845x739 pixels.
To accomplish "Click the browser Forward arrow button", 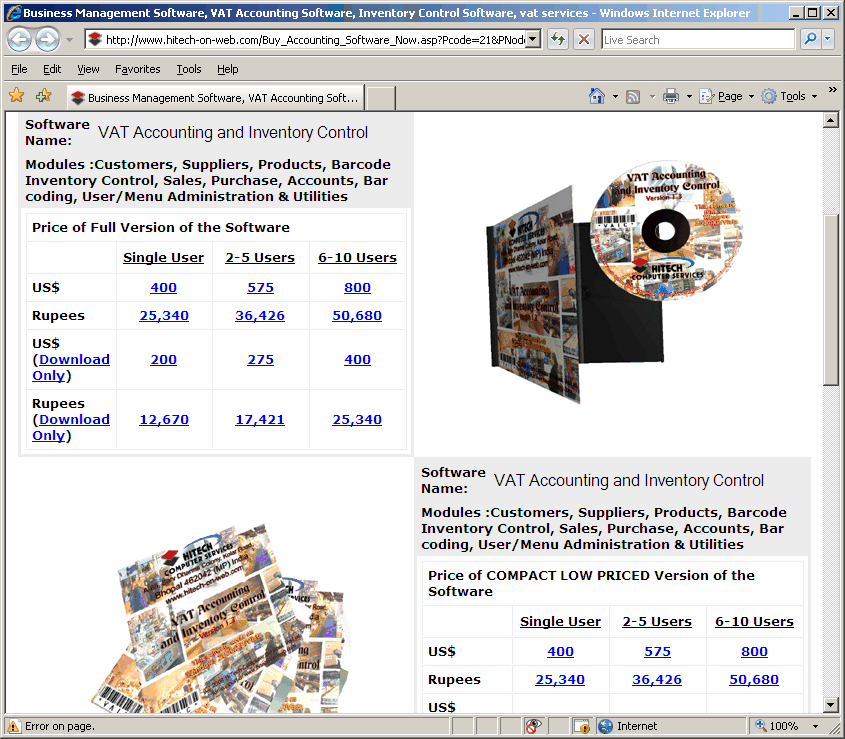I will (47, 39).
